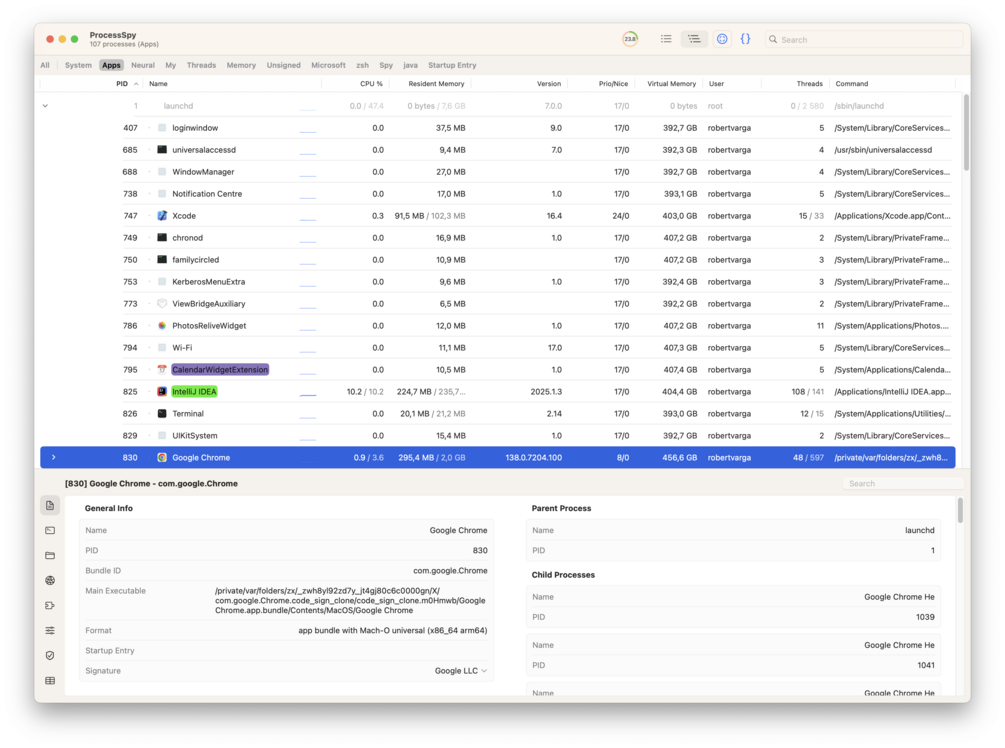
Task: Open the terminal-style sidebar icon
Action: pyautogui.click(x=50, y=531)
